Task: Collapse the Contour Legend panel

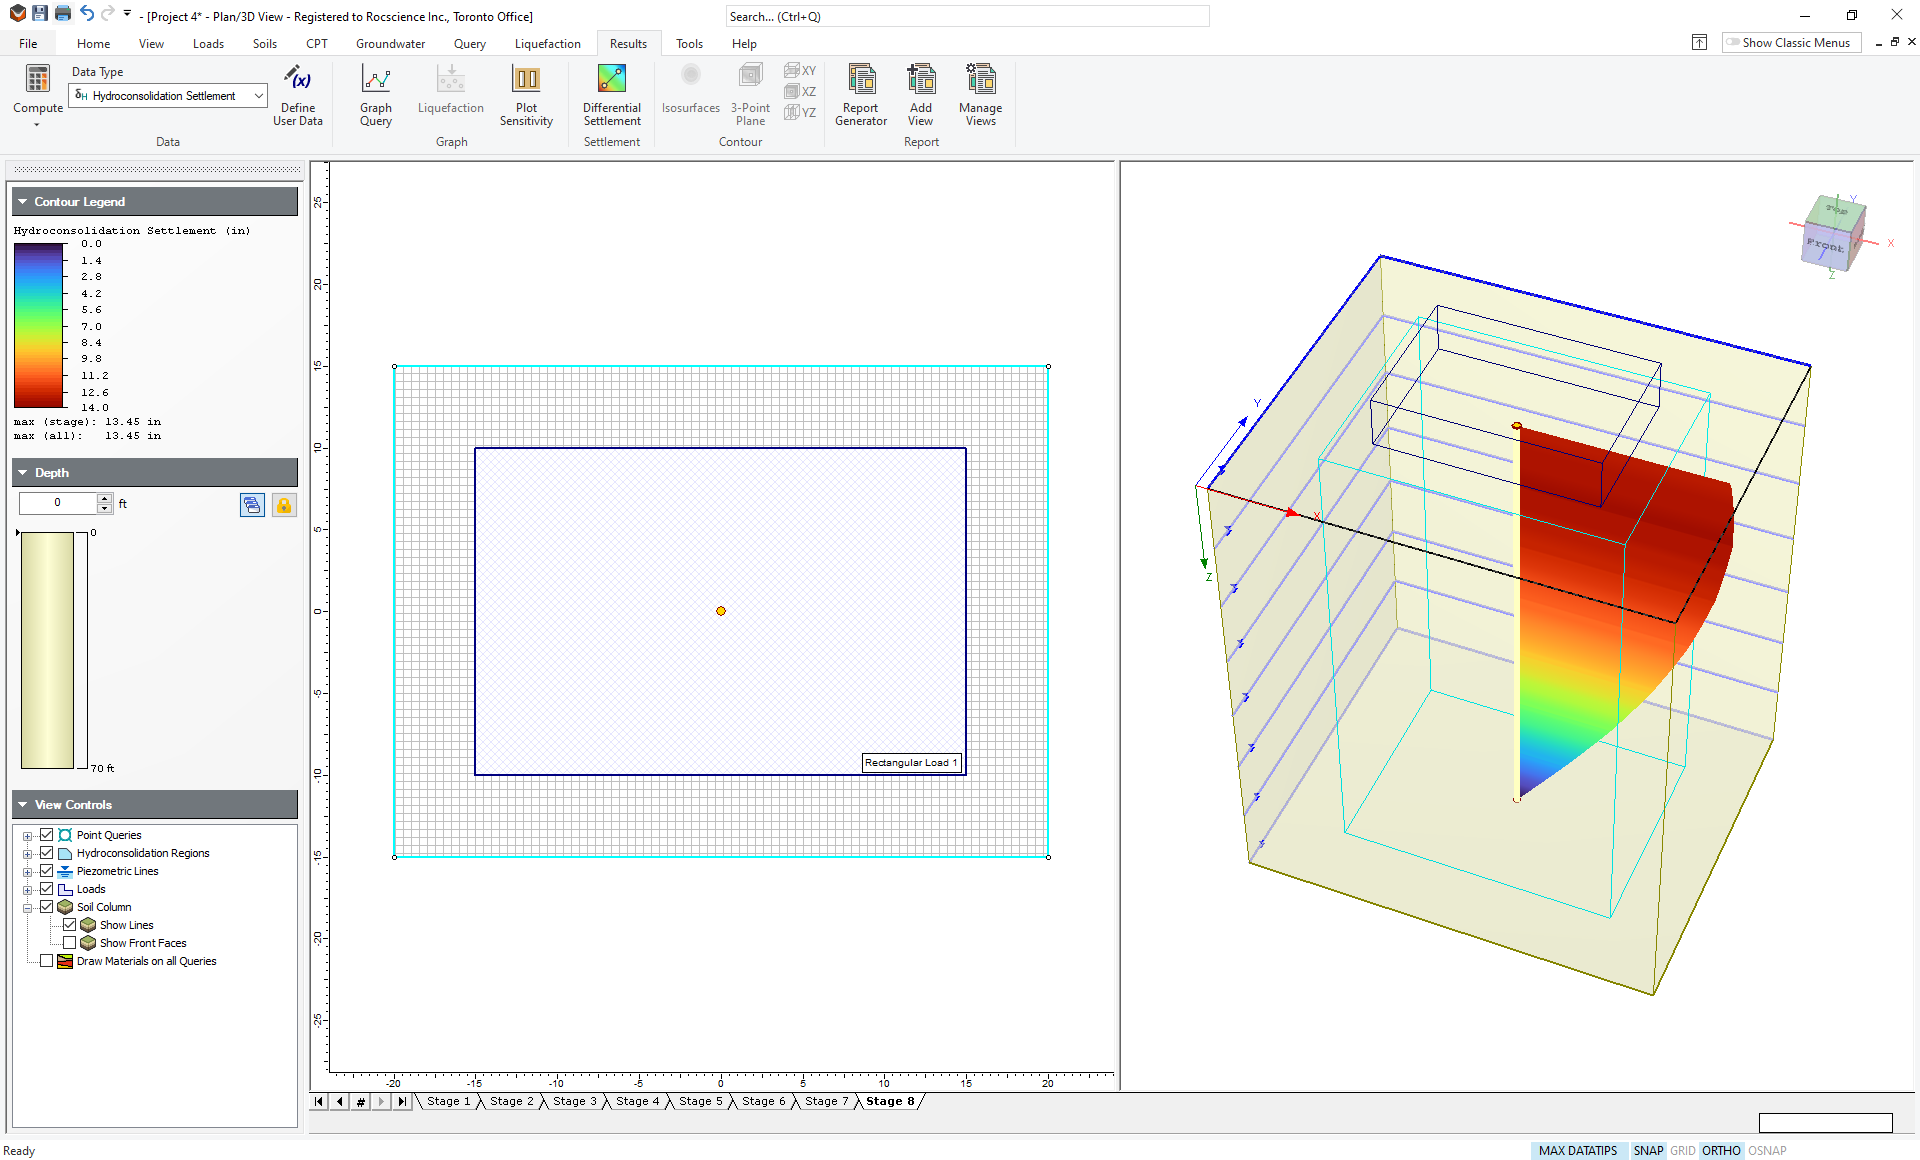Action: [22, 202]
